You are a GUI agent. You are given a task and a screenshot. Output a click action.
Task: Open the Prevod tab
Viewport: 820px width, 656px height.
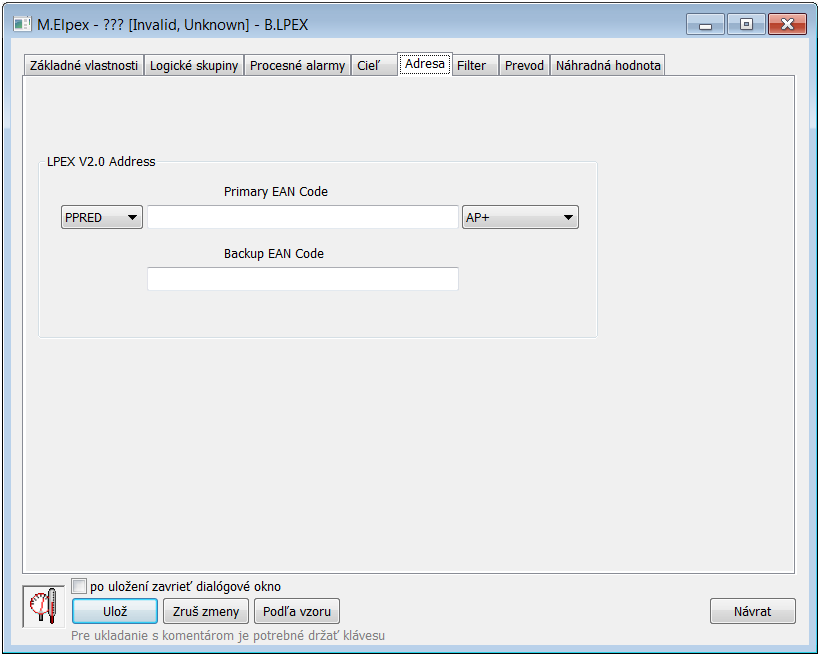coord(524,66)
